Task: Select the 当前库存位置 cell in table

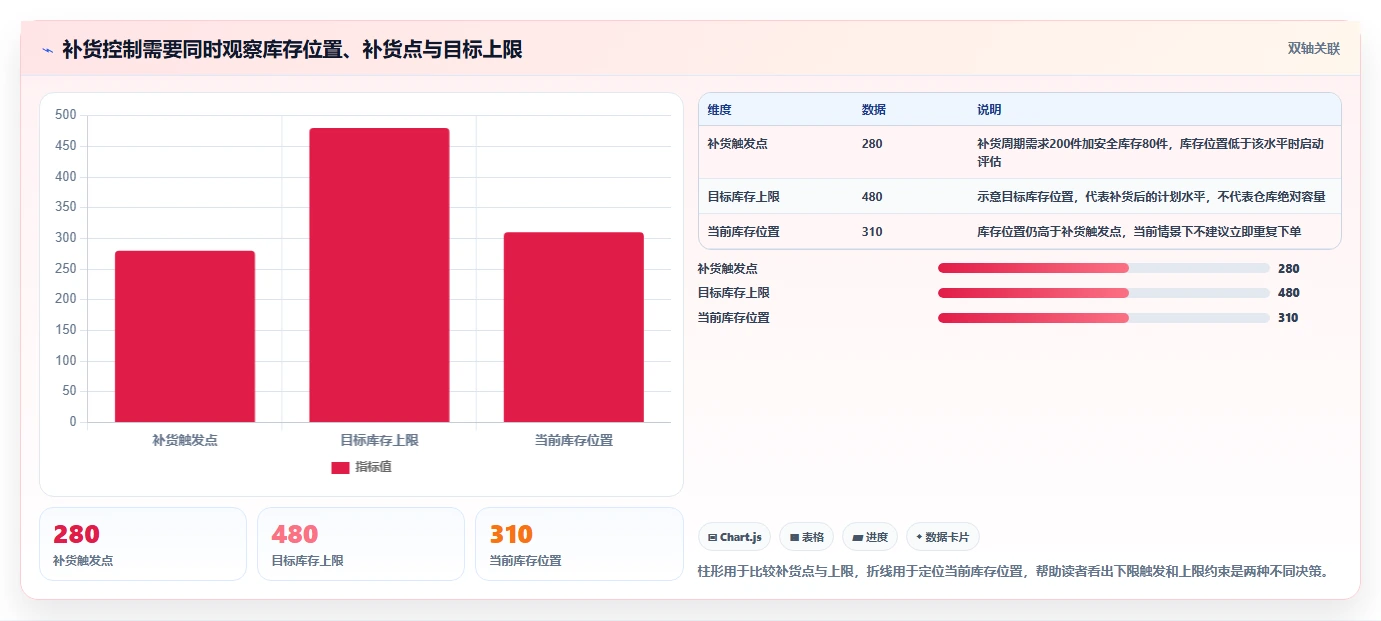Action: (x=743, y=232)
